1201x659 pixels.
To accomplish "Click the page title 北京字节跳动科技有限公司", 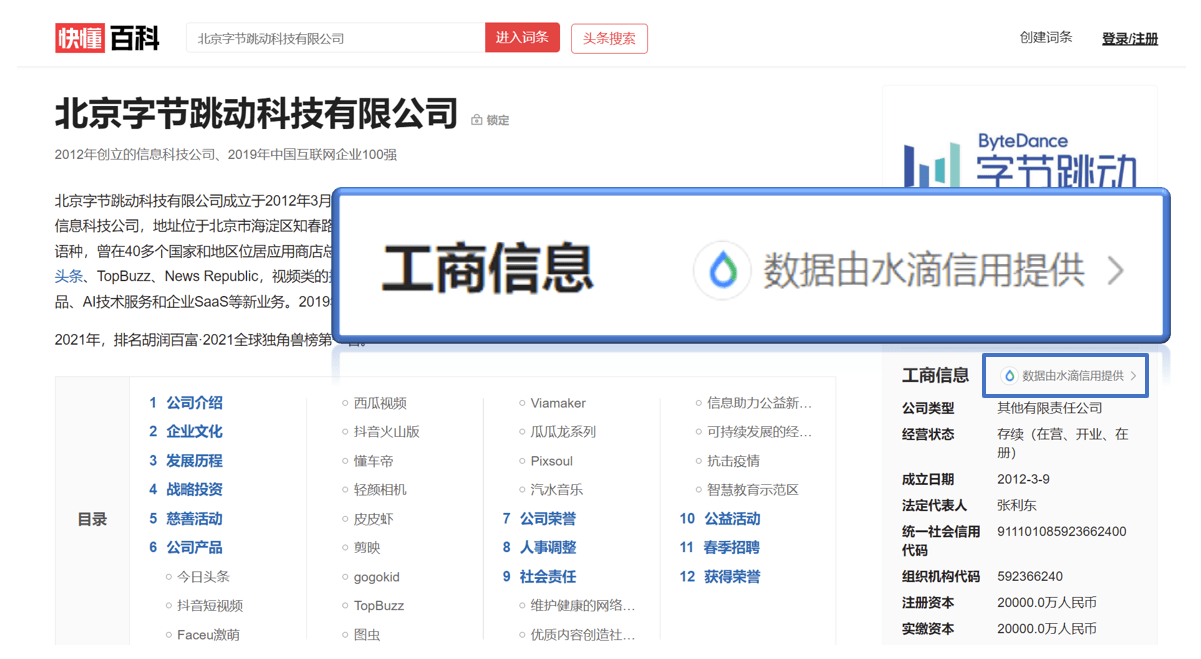I will pos(256,114).
